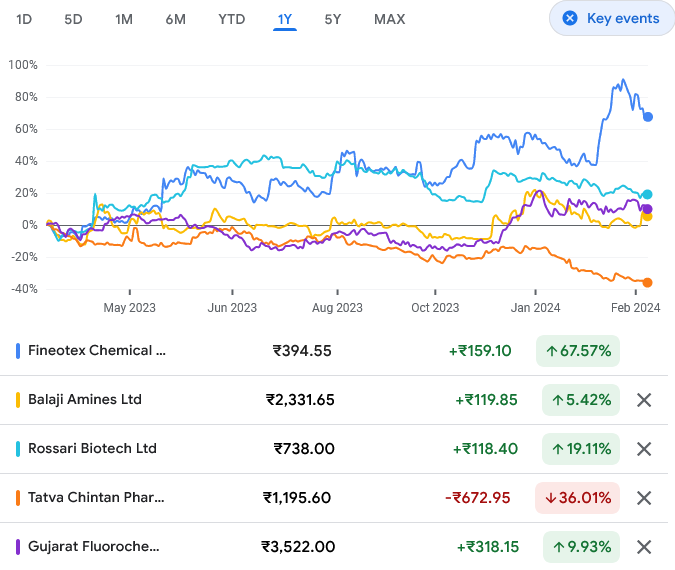Click the Aug 2023 axis label
675x570 pixels.
click(x=338, y=308)
